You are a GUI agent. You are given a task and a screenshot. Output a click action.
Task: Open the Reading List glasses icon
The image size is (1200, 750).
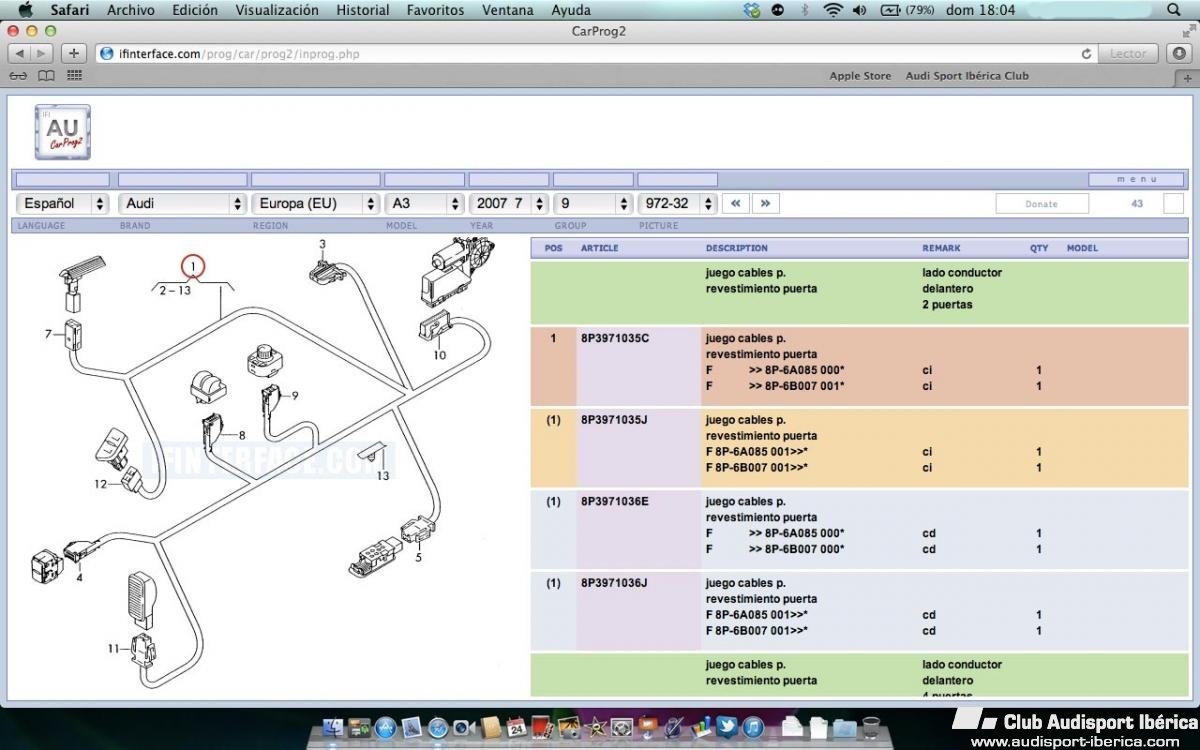pyautogui.click(x=18, y=76)
